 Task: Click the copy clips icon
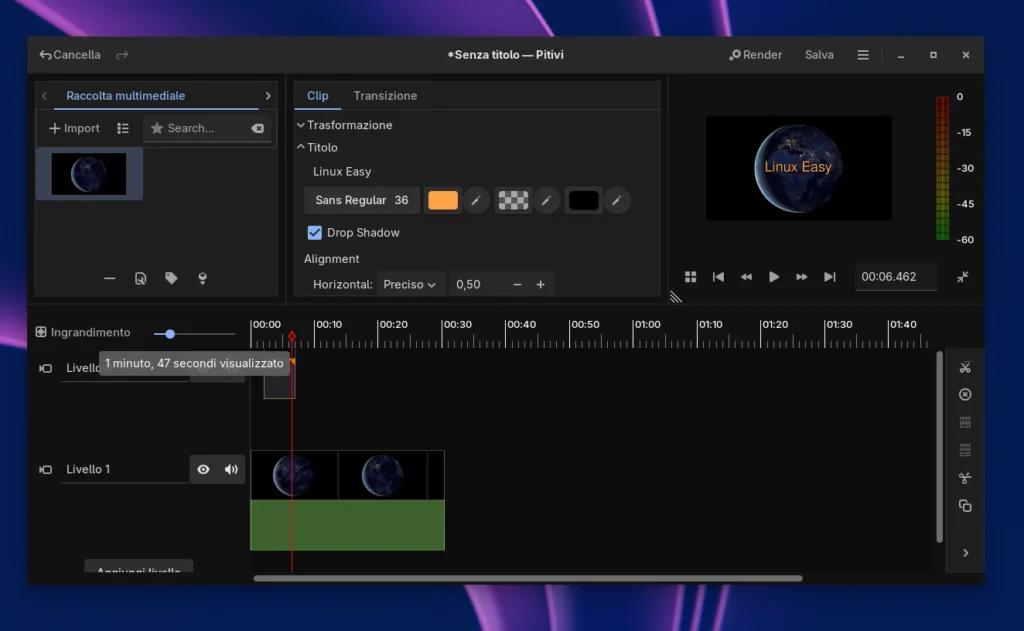tap(964, 506)
